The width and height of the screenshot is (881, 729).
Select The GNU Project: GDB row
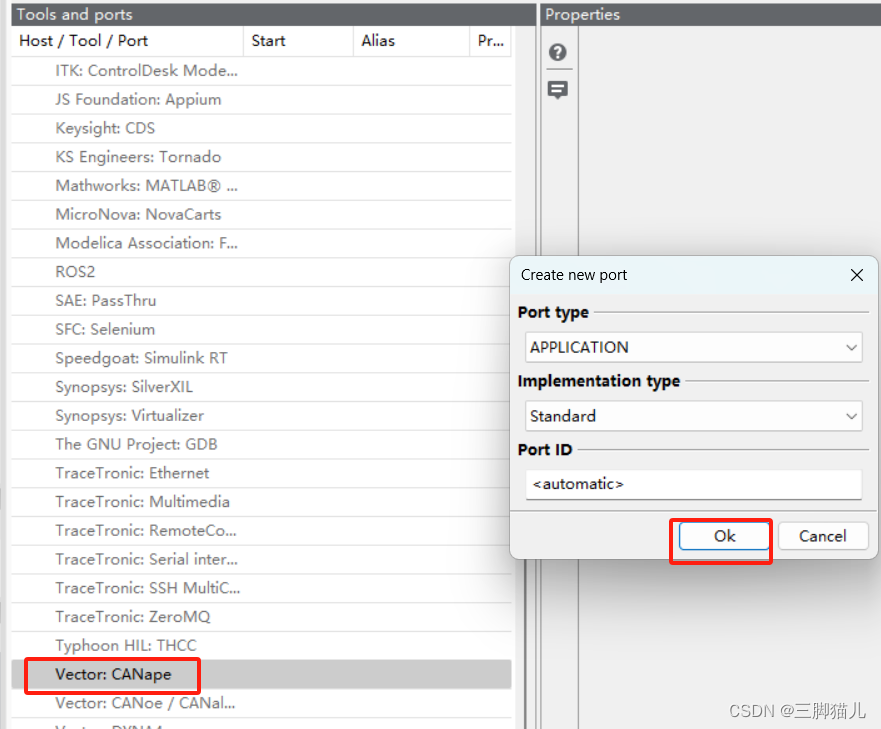tap(261, 444)
